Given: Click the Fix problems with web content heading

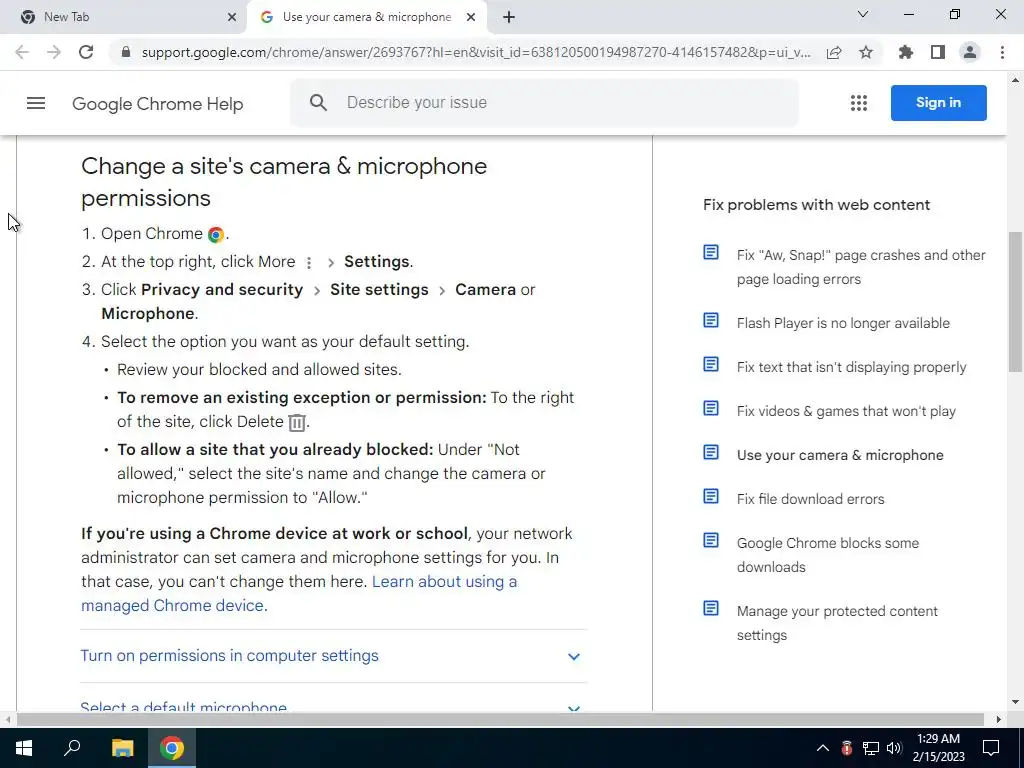Looking at the screenshot, I should [816, 205].
